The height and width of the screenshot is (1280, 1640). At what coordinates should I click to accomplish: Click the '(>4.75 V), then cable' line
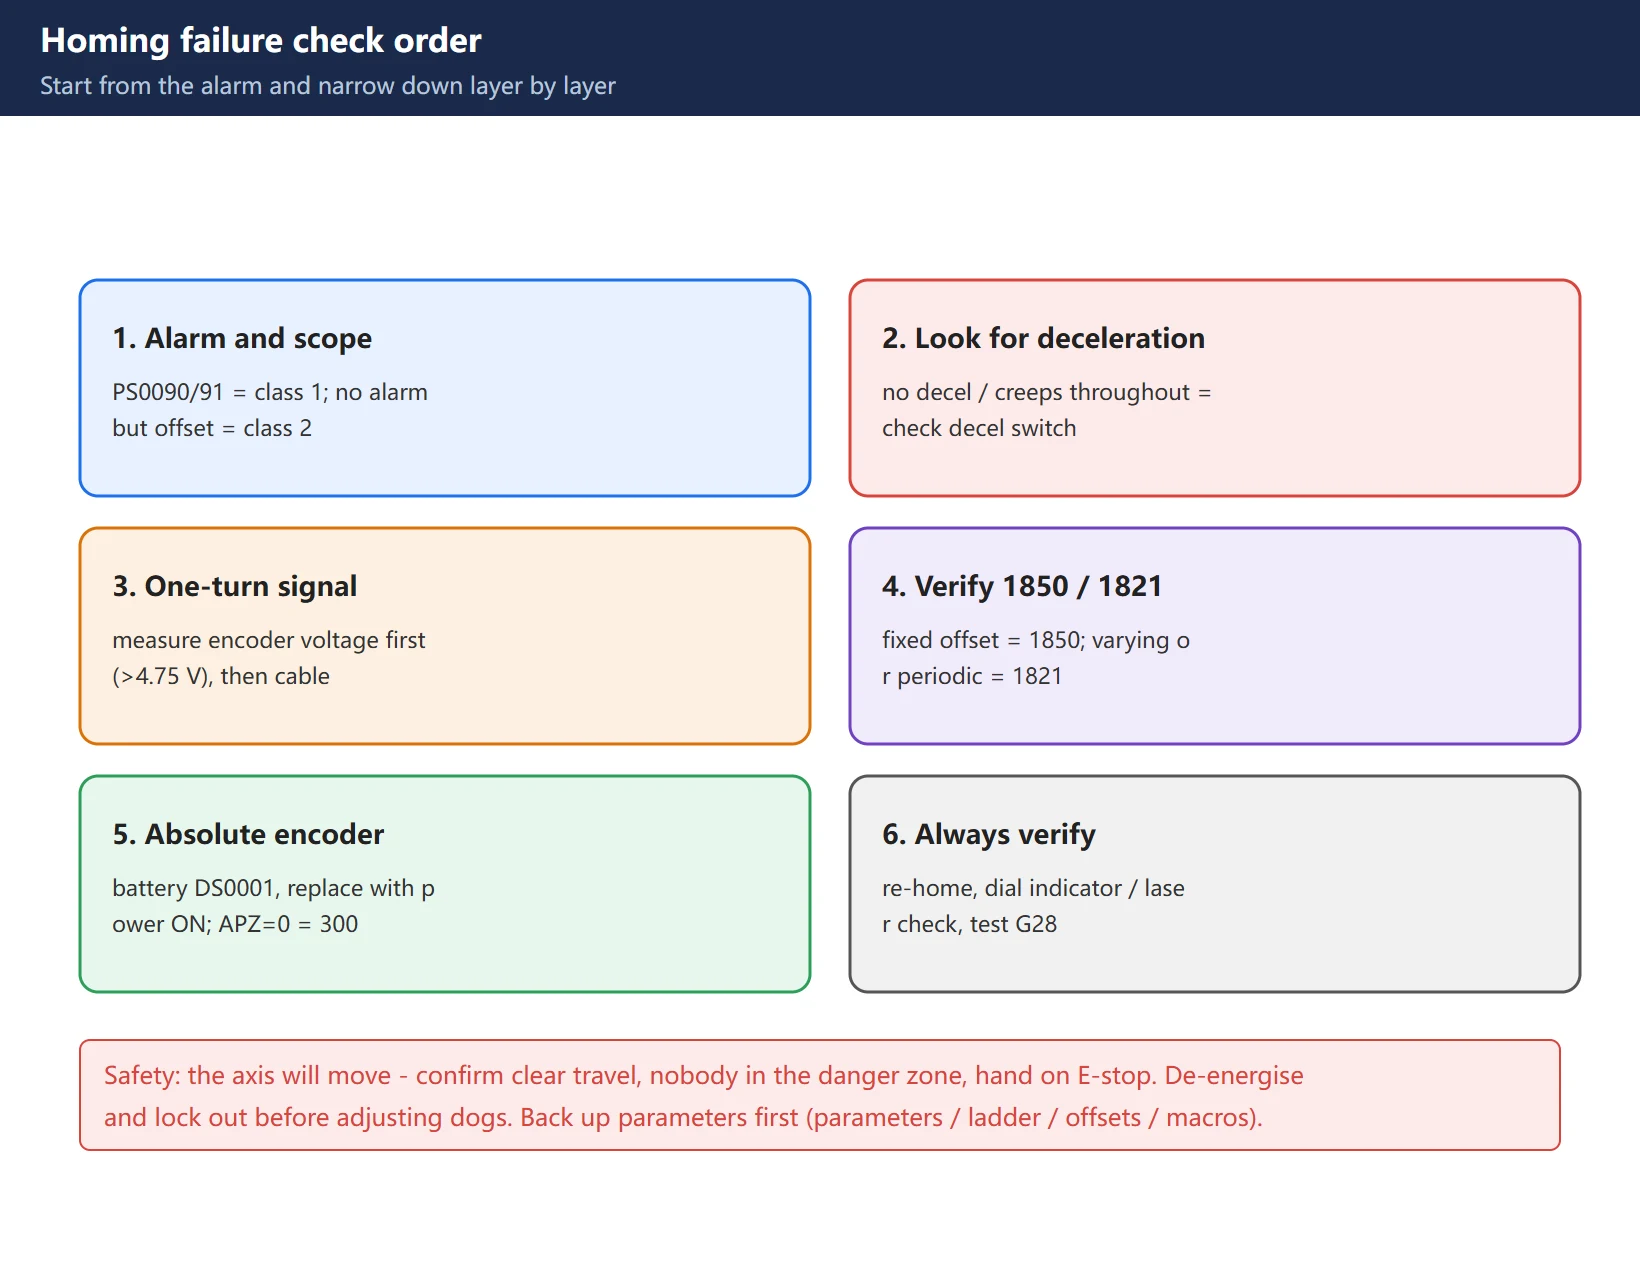coord(221,676)
